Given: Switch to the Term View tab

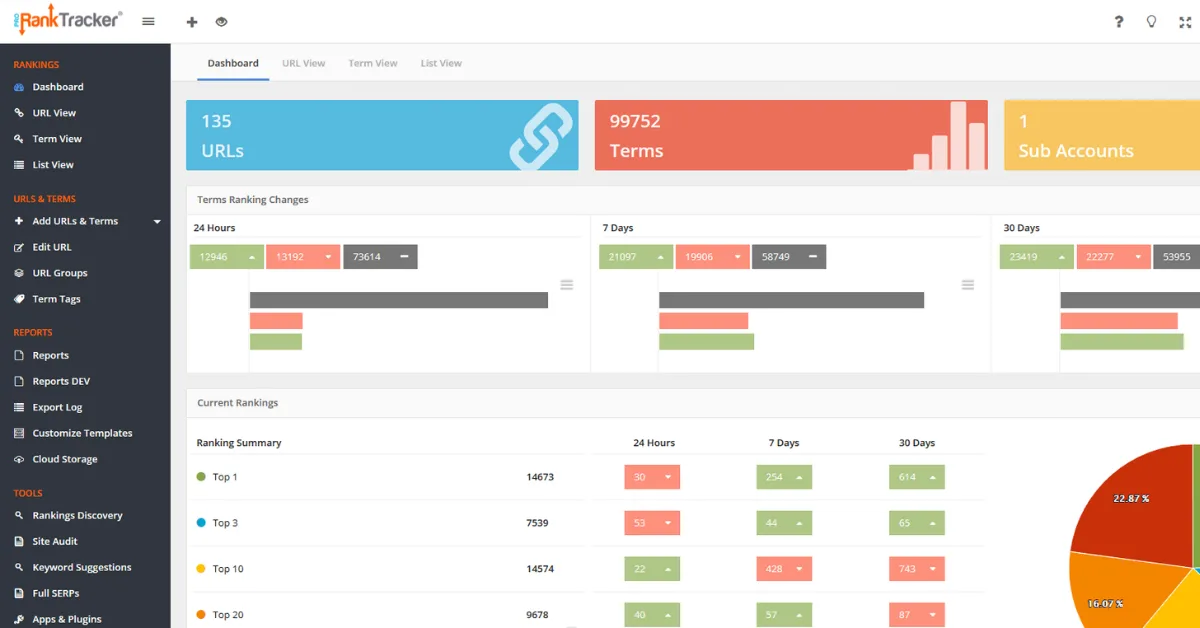Looking at the screenshot, I should [x=373, y=62].
